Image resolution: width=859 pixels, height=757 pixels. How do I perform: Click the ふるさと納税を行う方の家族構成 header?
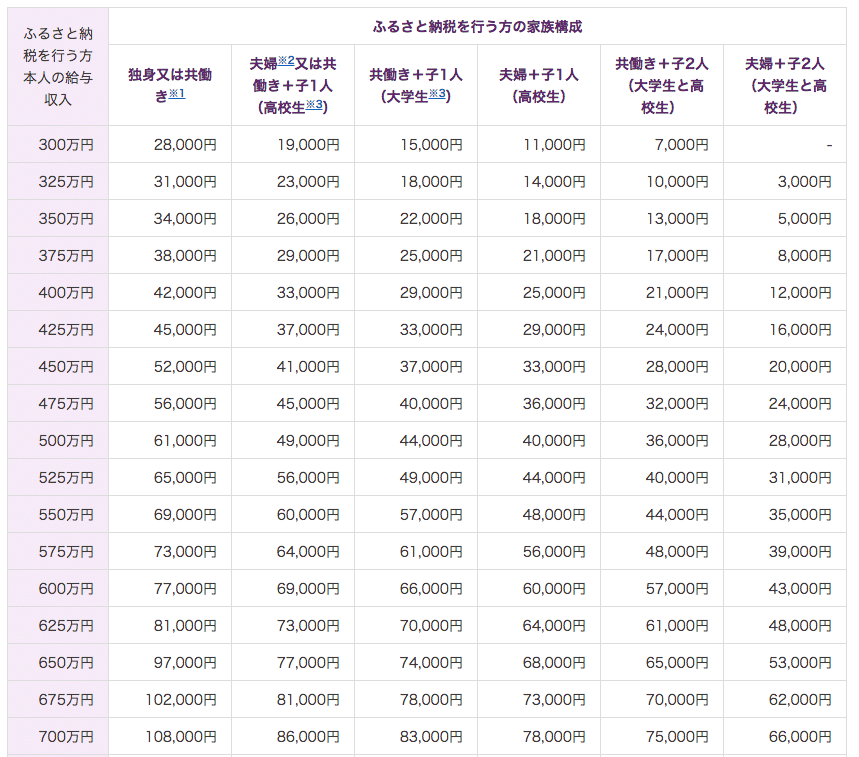click(x=477, y=26)
